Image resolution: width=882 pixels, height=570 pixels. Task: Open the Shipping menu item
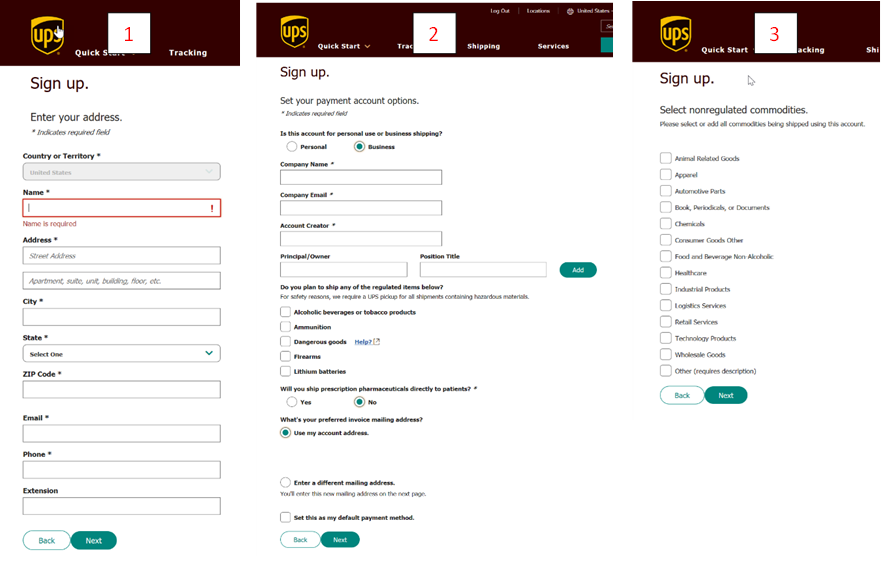483,46
